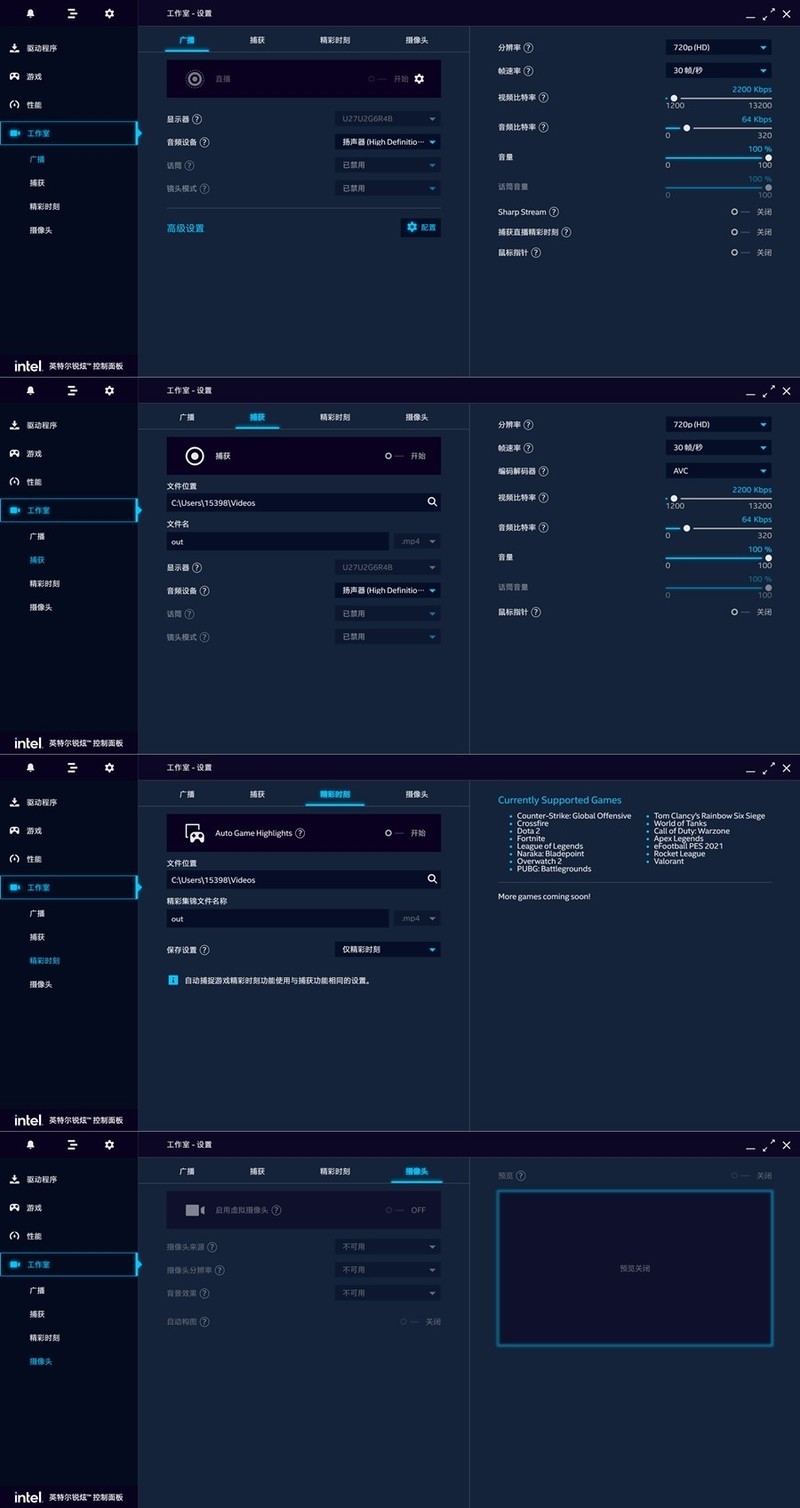Show help icon next to 摄像头来源
The width and height of the screenshot is (800, 1508).
coord(212,1247)
